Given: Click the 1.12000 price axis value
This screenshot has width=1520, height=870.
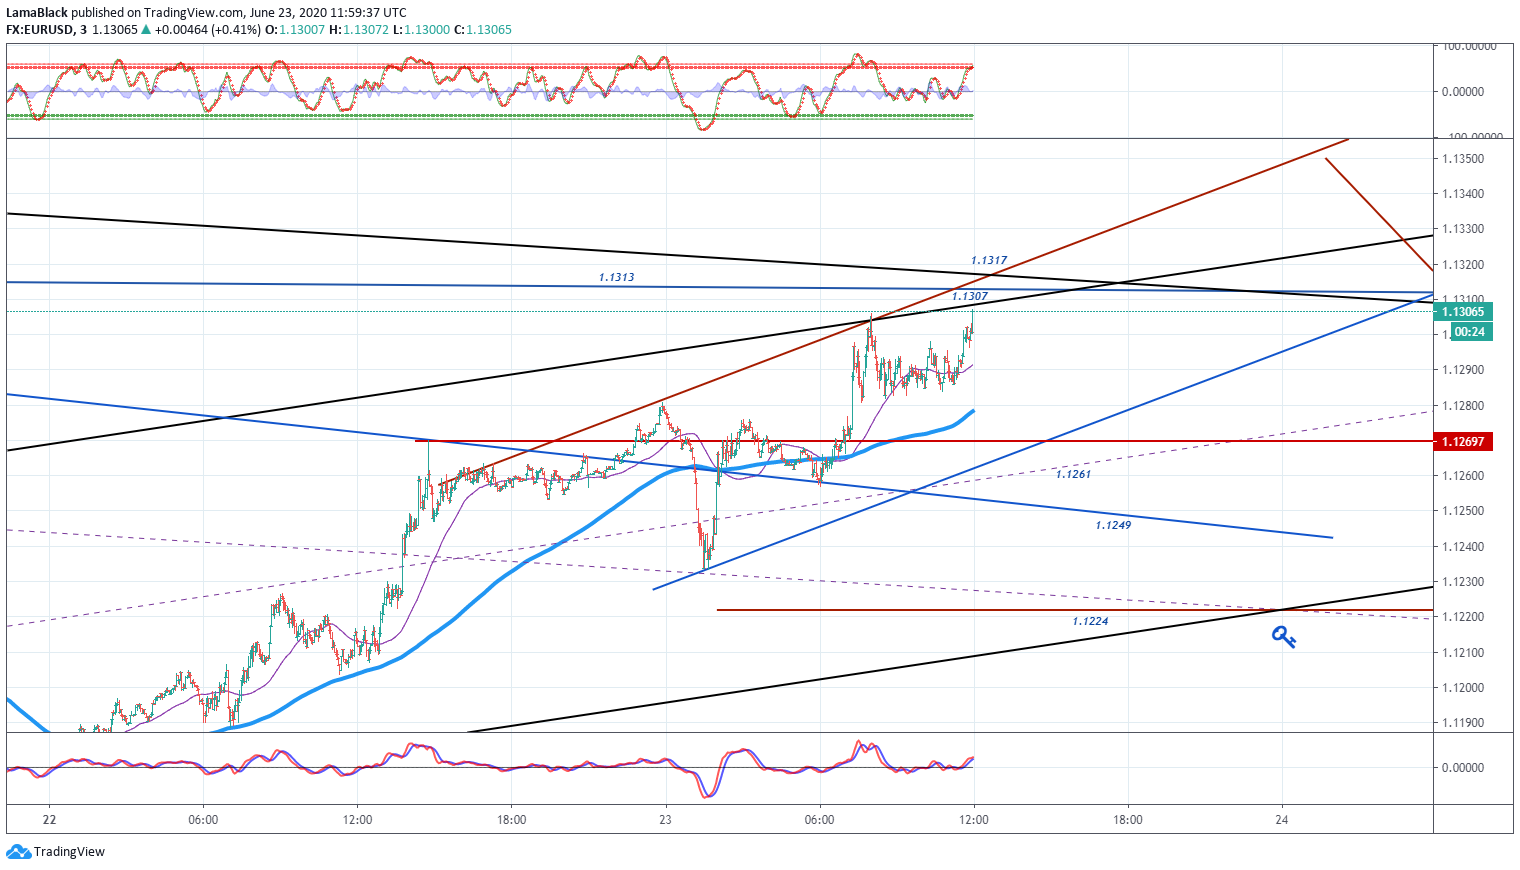Looking at the screenshot, I should click(1463, 688).
